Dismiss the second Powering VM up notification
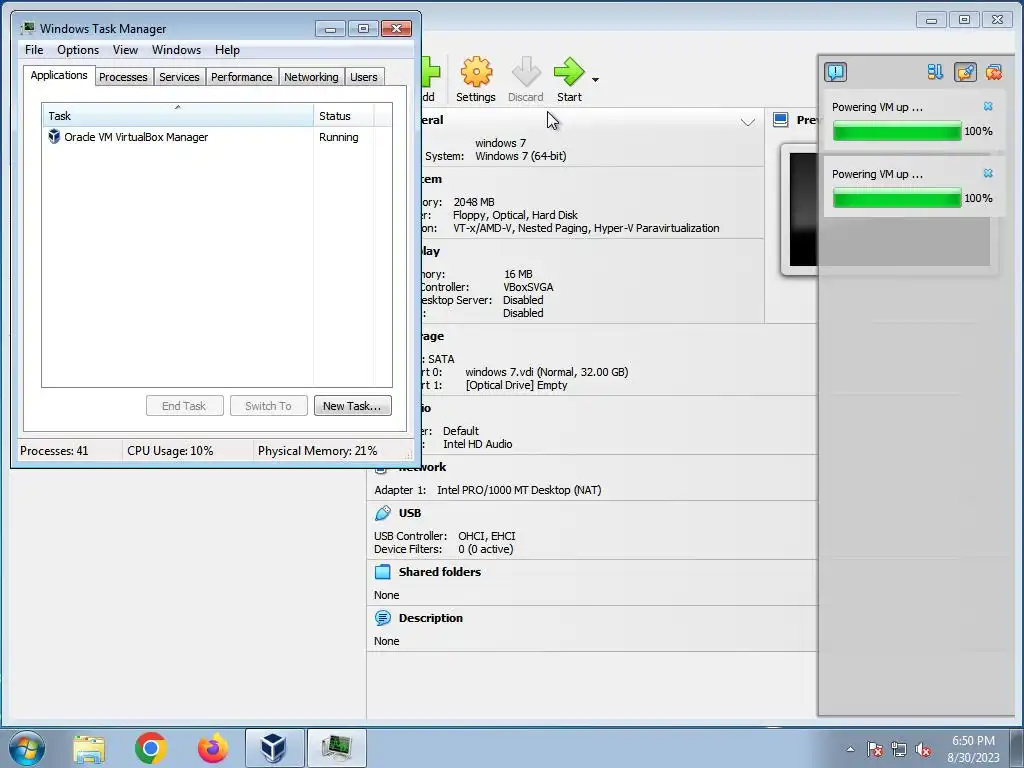 988,173
